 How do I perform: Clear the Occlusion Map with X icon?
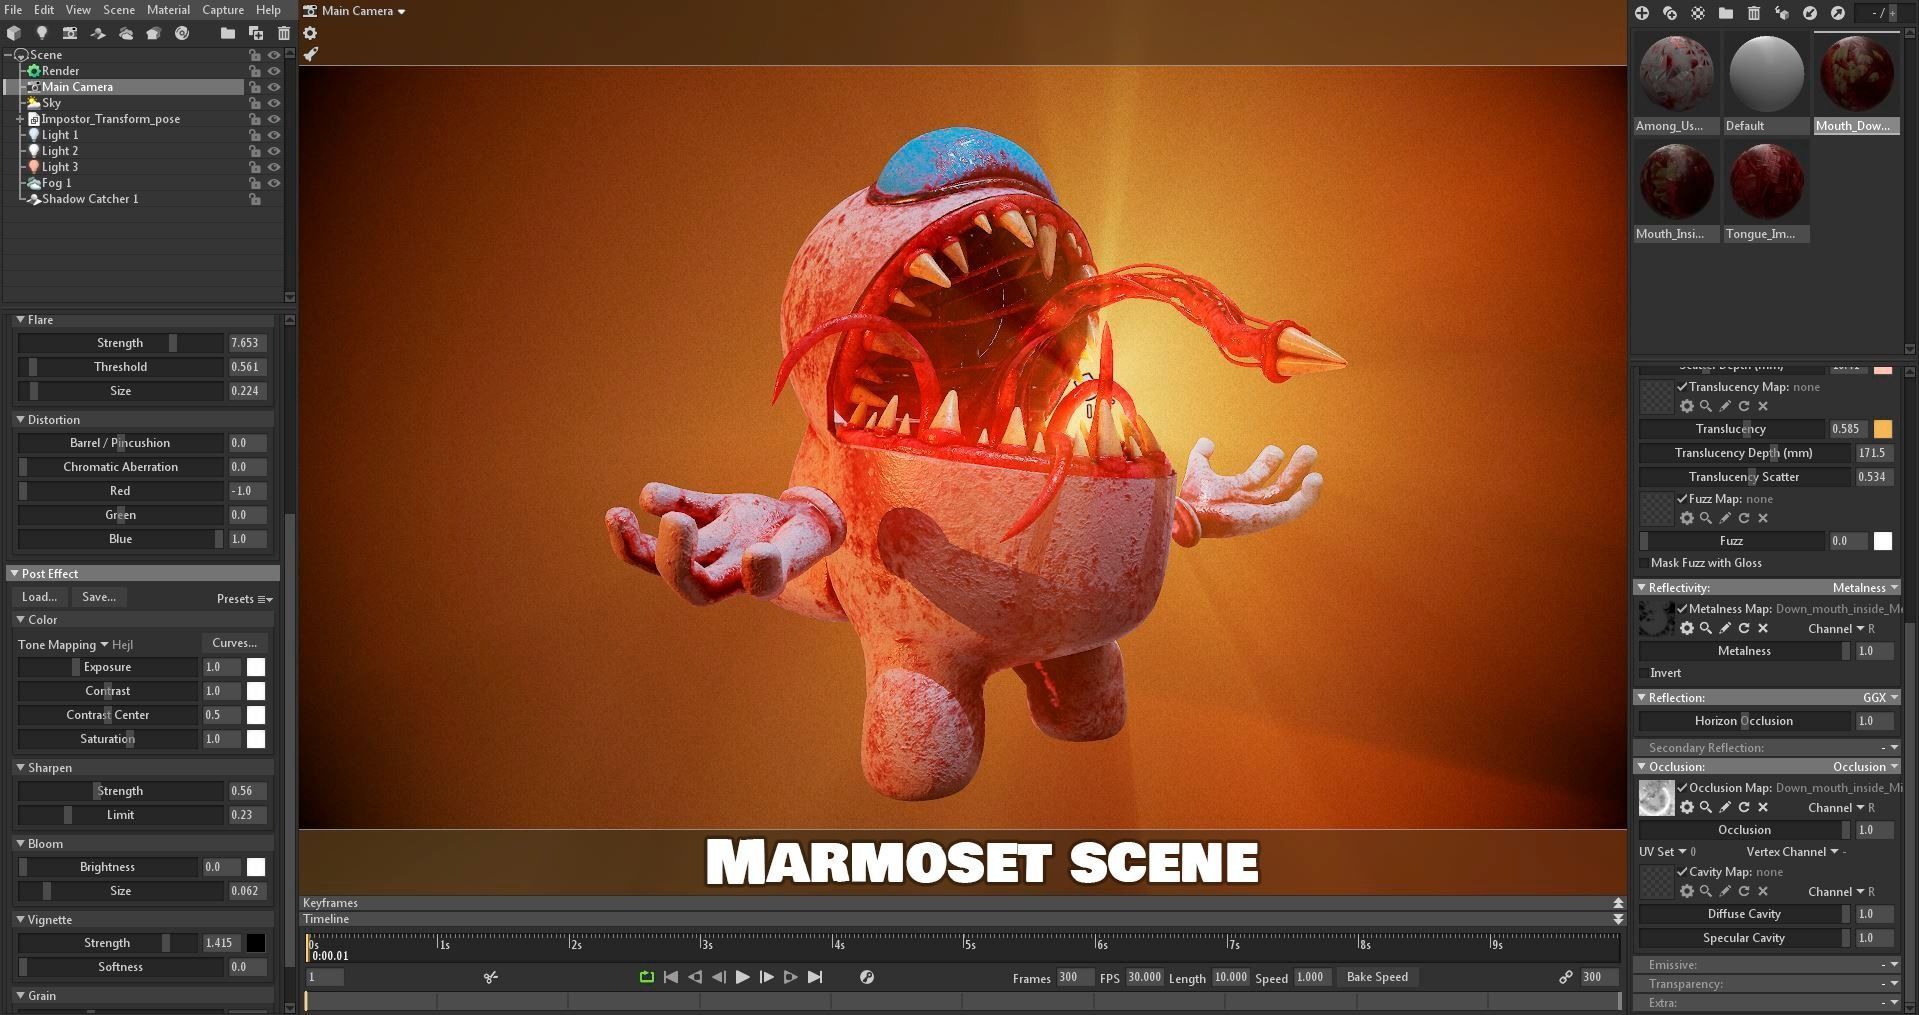pyautogui.click(x=1763, y=807)
